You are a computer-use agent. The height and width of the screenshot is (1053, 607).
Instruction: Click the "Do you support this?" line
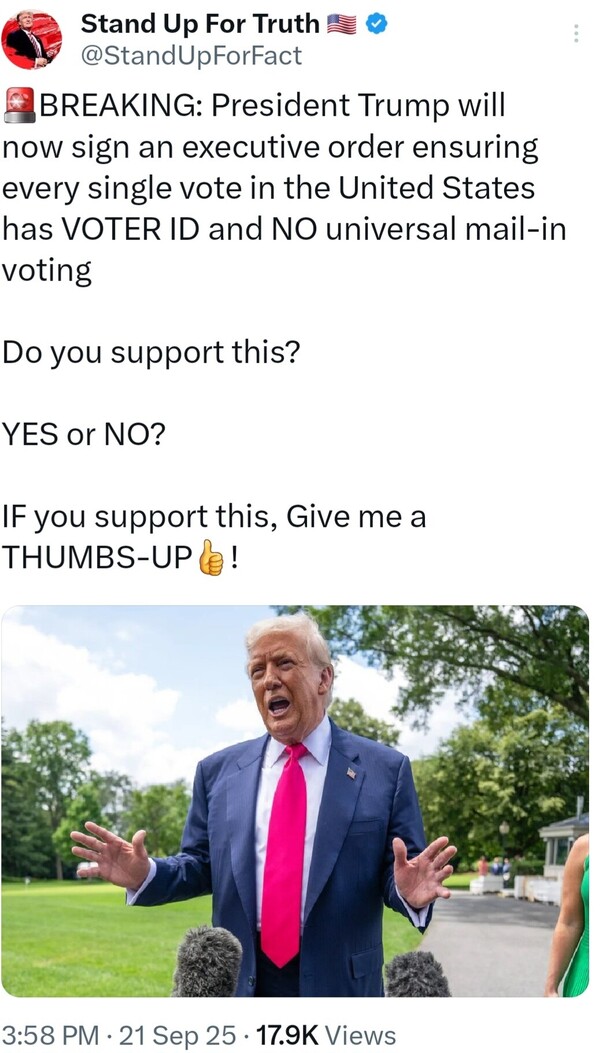(x=151, y=353)
